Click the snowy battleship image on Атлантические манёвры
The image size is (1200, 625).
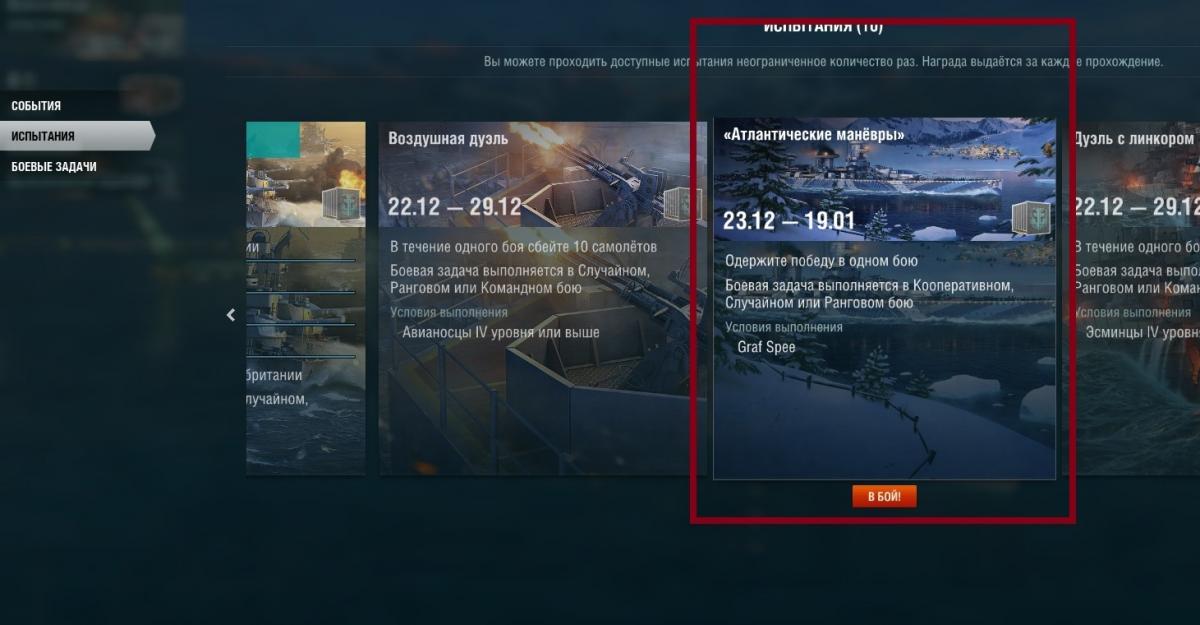pos(884,180)
